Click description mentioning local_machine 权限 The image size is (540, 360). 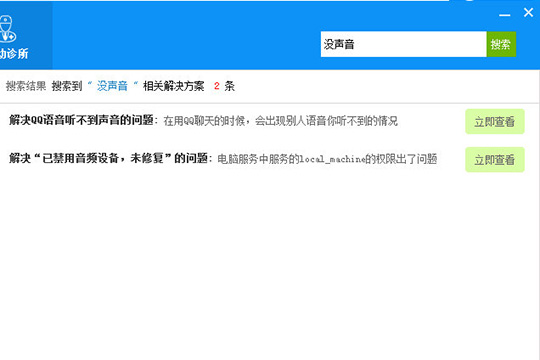pos(327,159)
